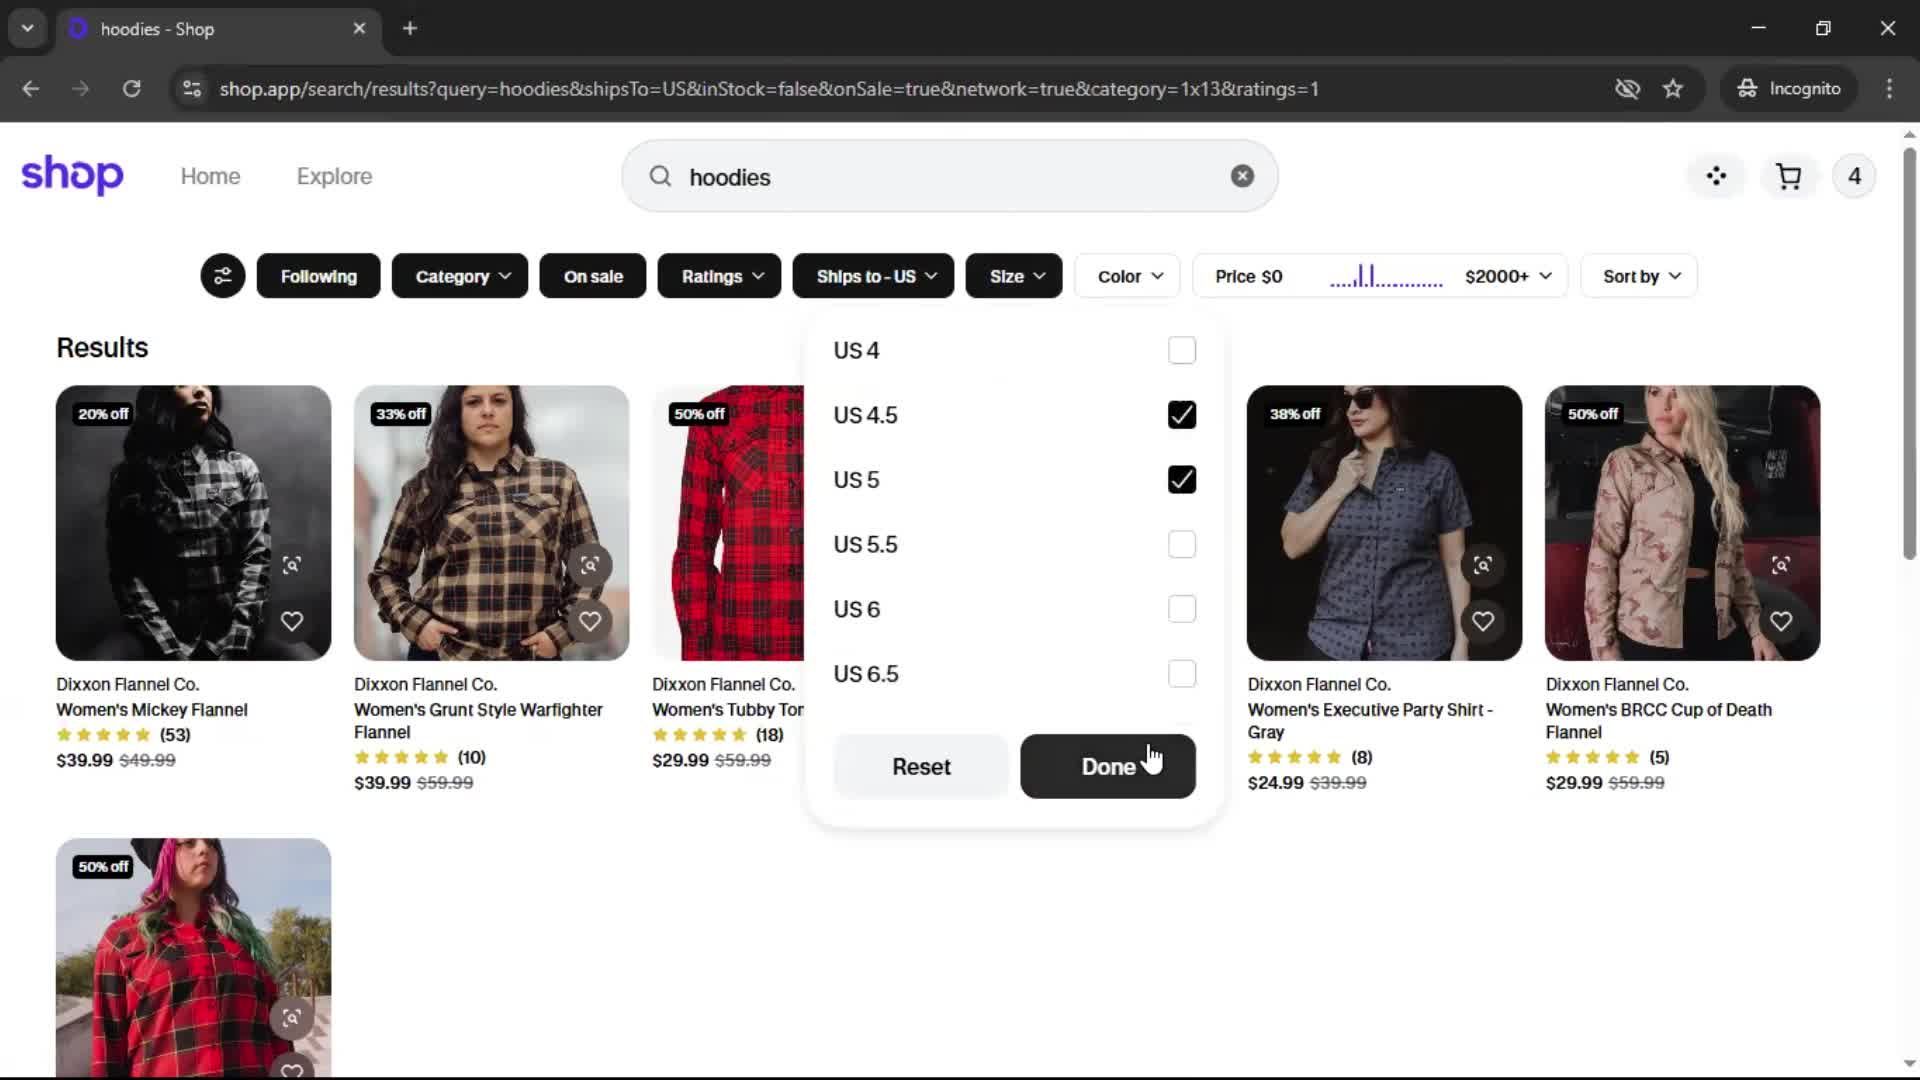
Task: Open the Sort by dropdown
Action: pyautogui.click(x=1640, y=277)
